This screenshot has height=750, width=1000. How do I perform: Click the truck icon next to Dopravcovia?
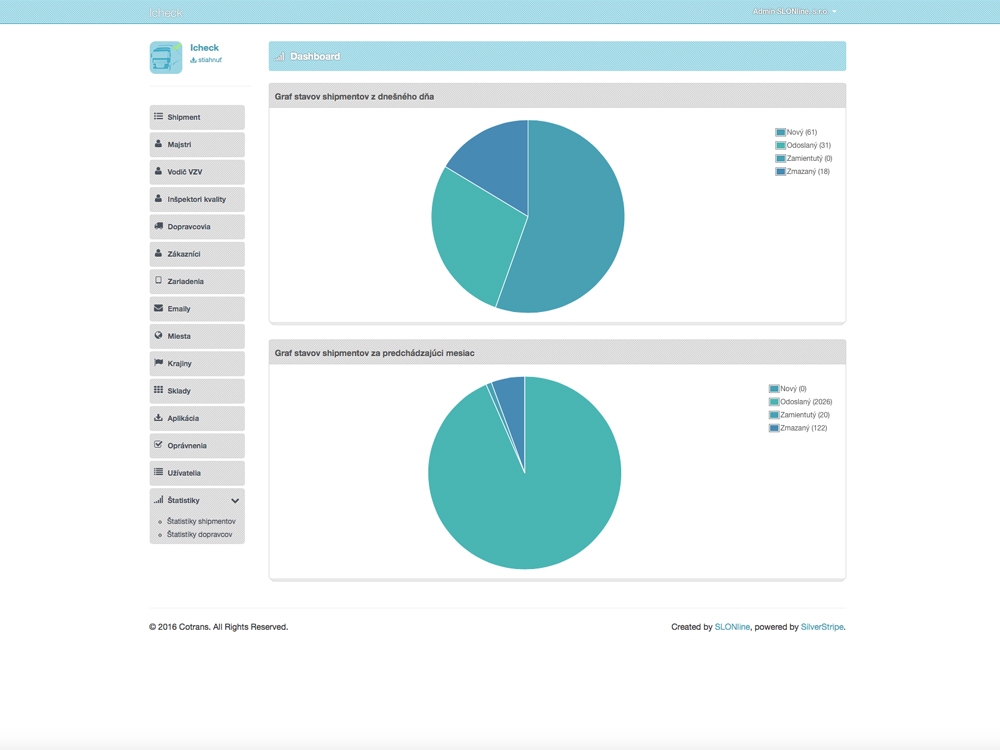pos(158,226)
